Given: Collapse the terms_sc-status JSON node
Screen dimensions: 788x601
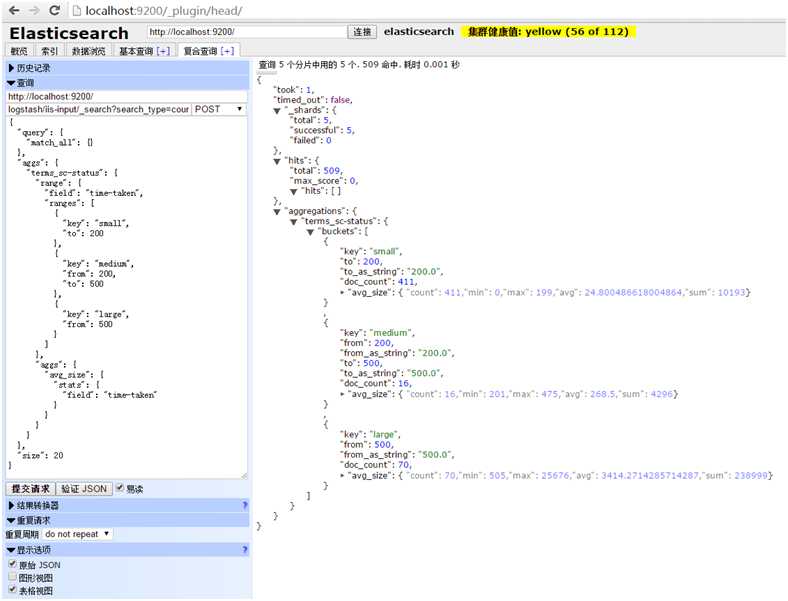Looking at the screenshot, I should (293, 222).
